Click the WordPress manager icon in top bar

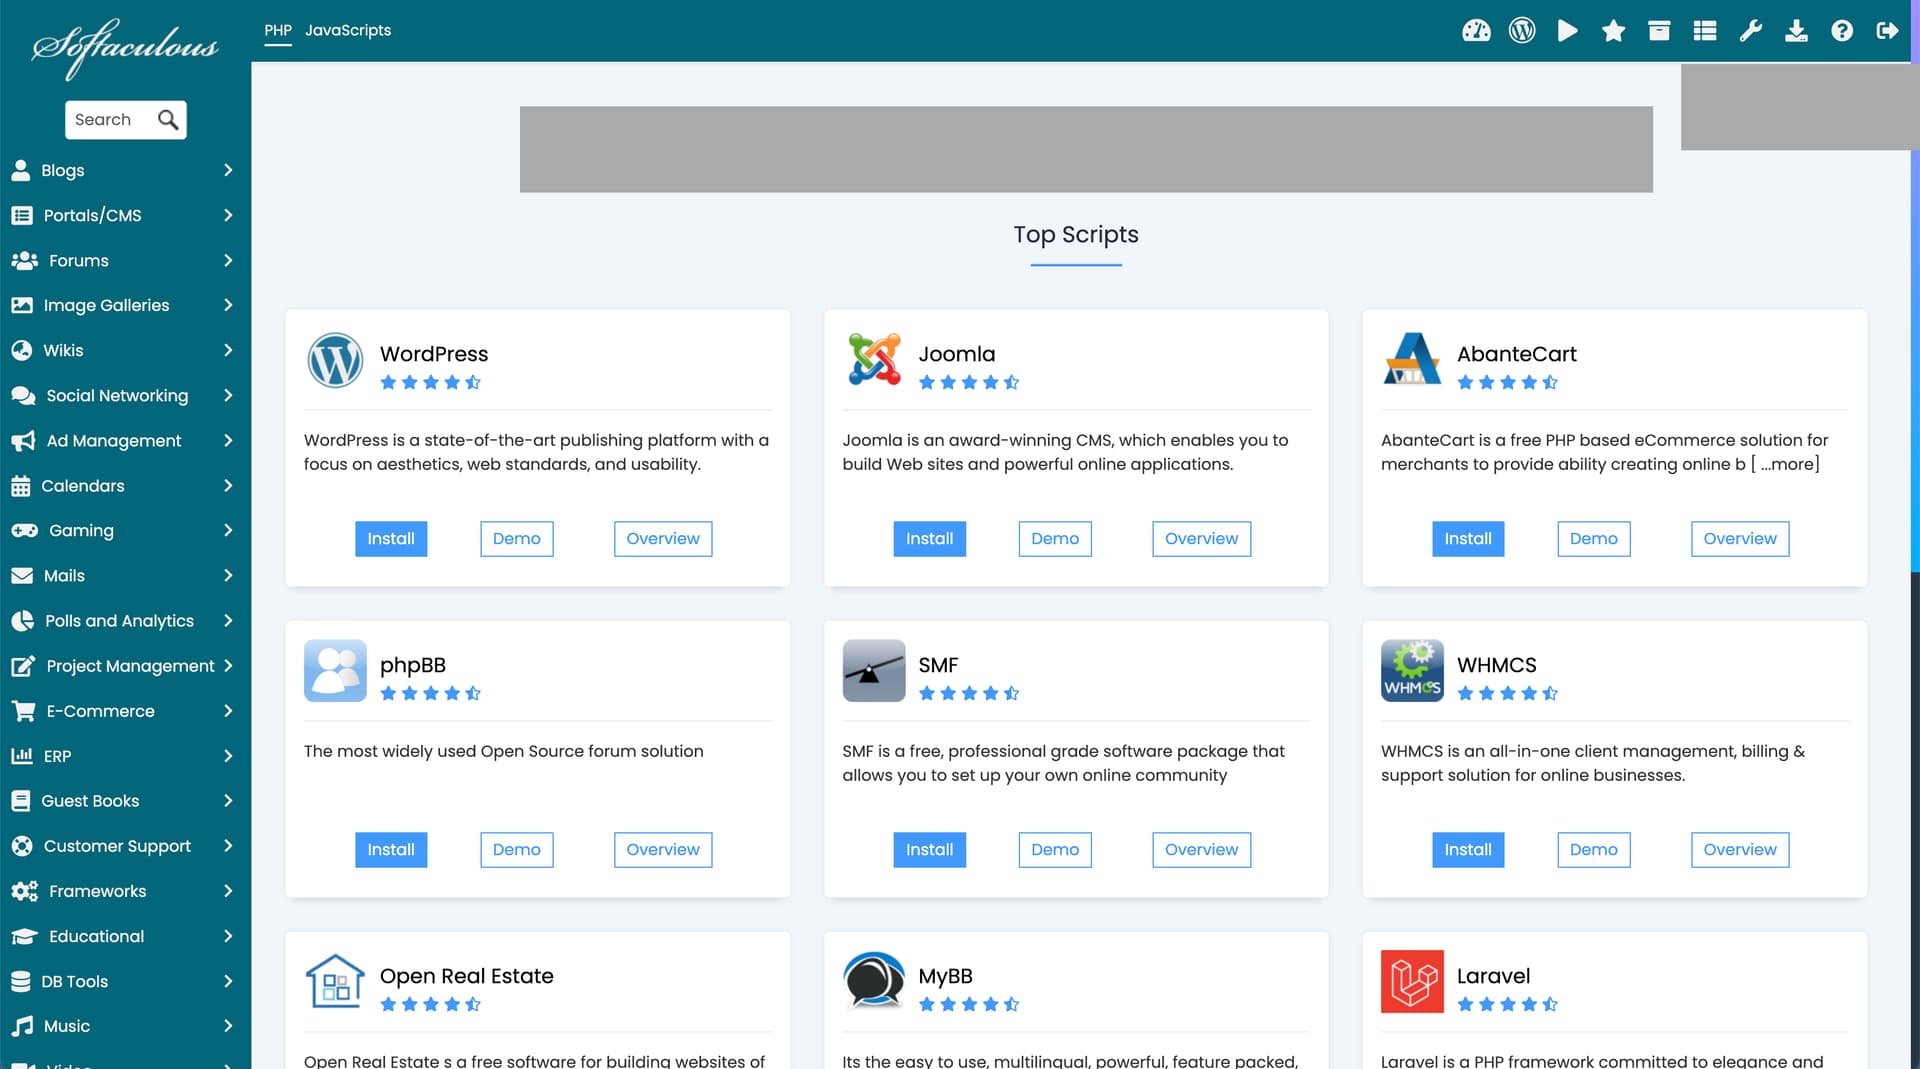1522,31
